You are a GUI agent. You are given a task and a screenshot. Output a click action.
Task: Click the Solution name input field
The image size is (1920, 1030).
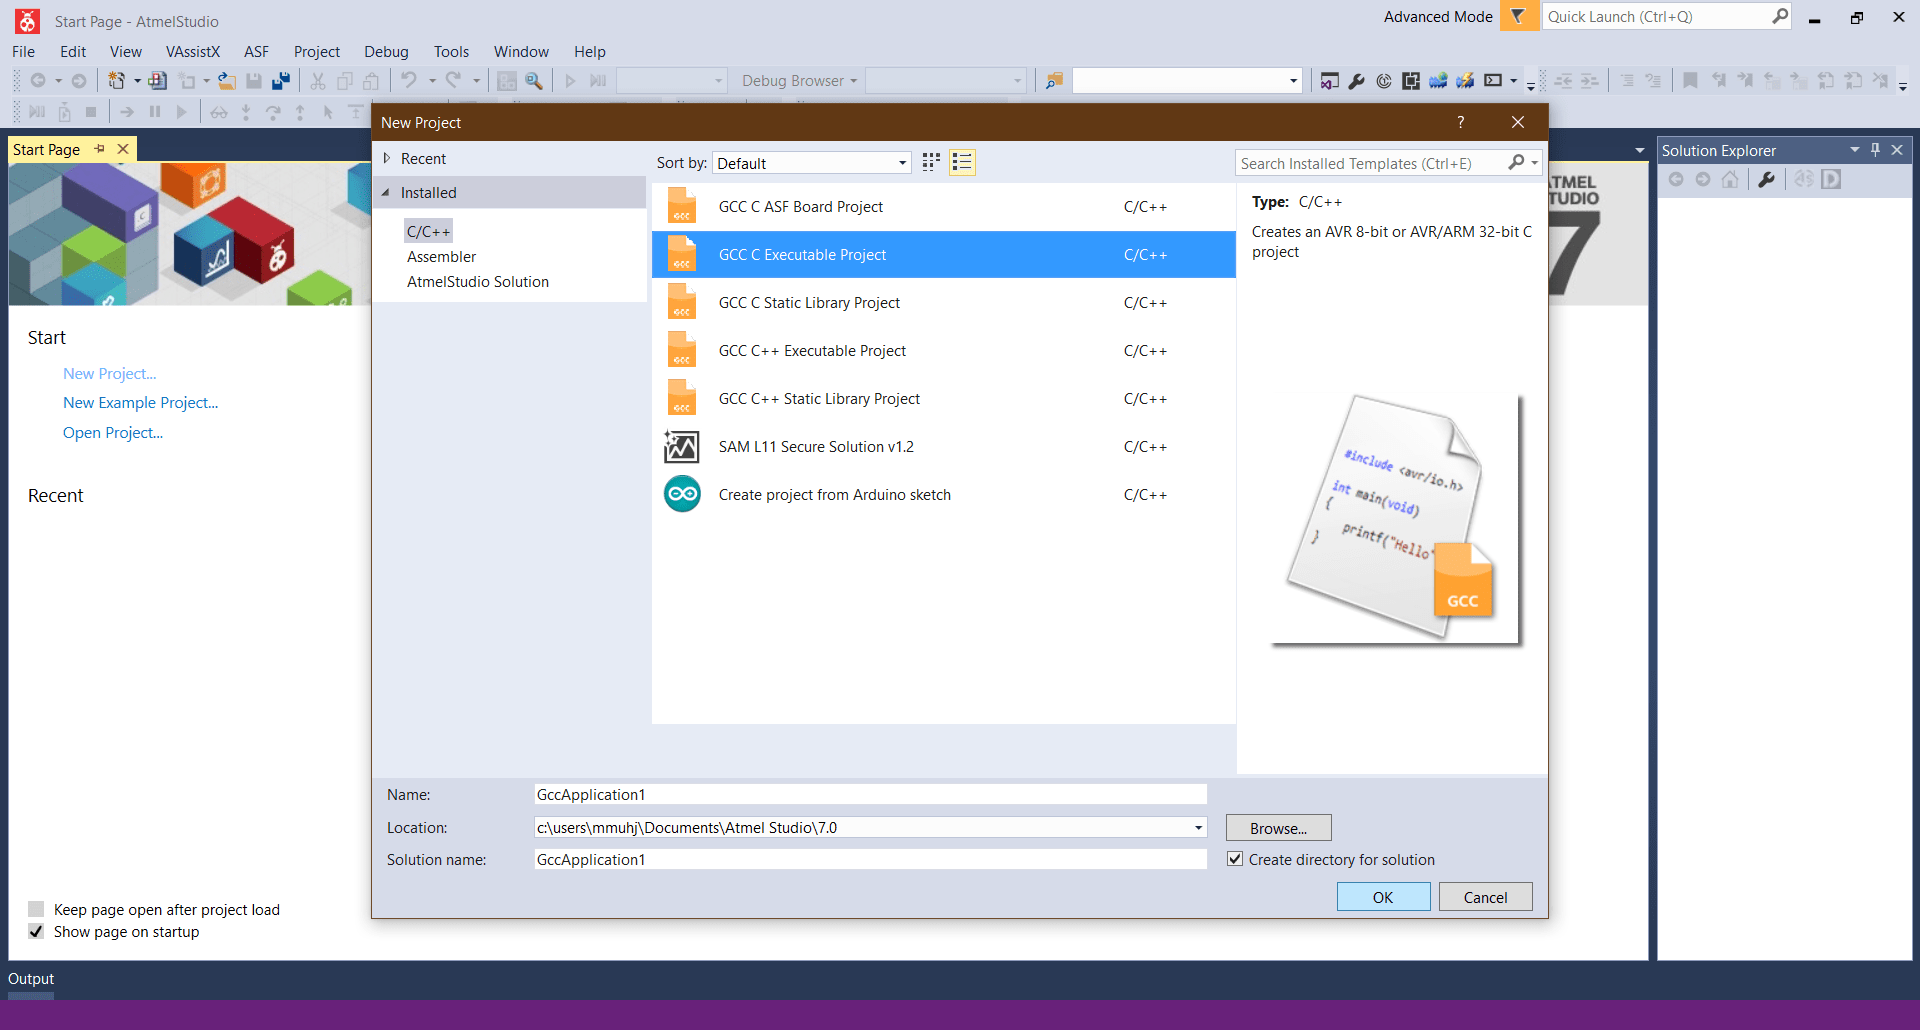[870, 859]
